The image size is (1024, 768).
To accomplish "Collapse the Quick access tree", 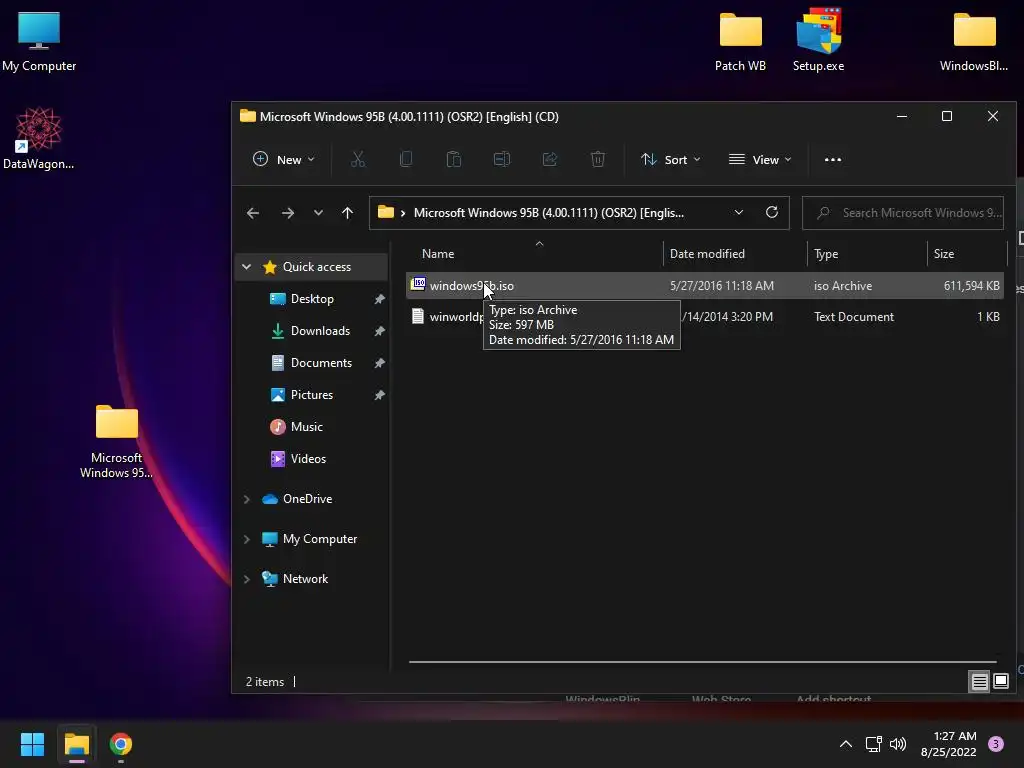I will click(246, 266).
